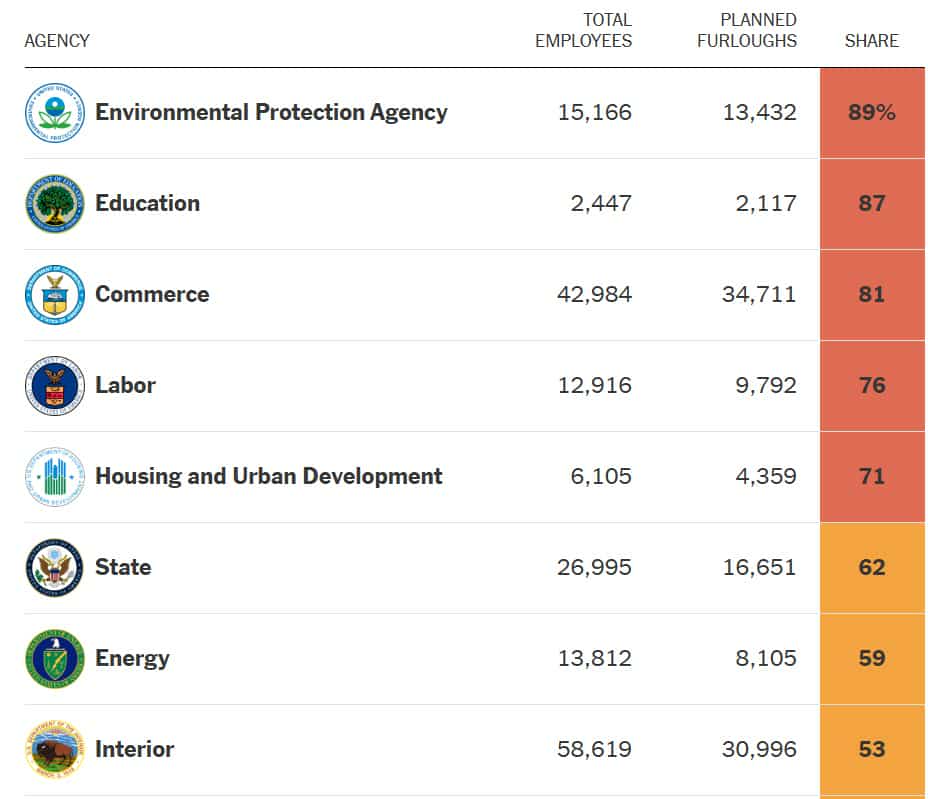The image size is (928, 799).
Task: Click the Education department tree seal
Action: coord(55,204)
